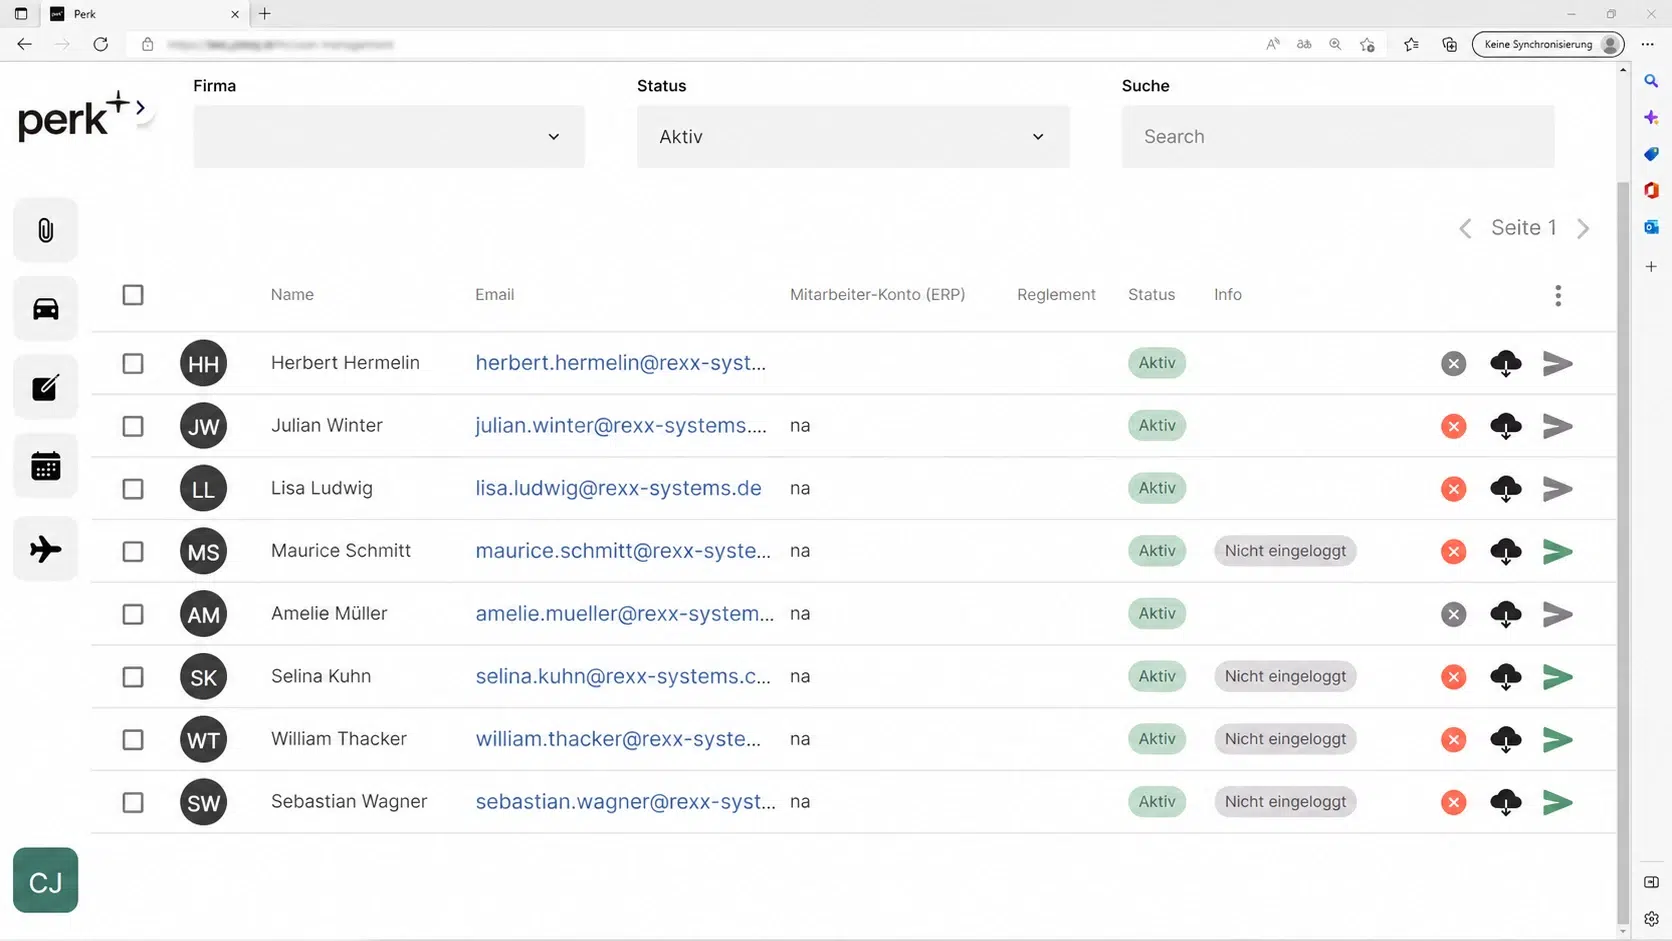The image size is (1672, 941).
Task: Open the calendar sidebar icon
Action: coord(45,466)
